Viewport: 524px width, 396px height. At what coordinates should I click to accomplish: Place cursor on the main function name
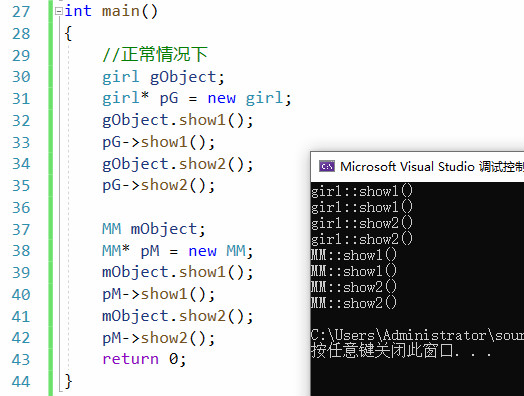pyautogui.click(x=120, y=11)
